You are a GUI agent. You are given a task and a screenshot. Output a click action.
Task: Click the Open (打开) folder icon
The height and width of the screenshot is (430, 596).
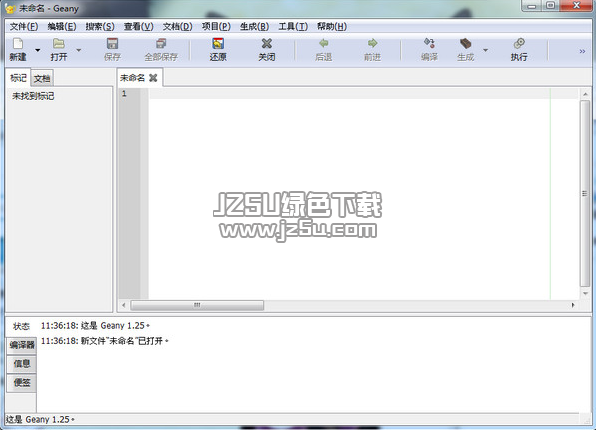pyautogui.click(x=59, y=44)
